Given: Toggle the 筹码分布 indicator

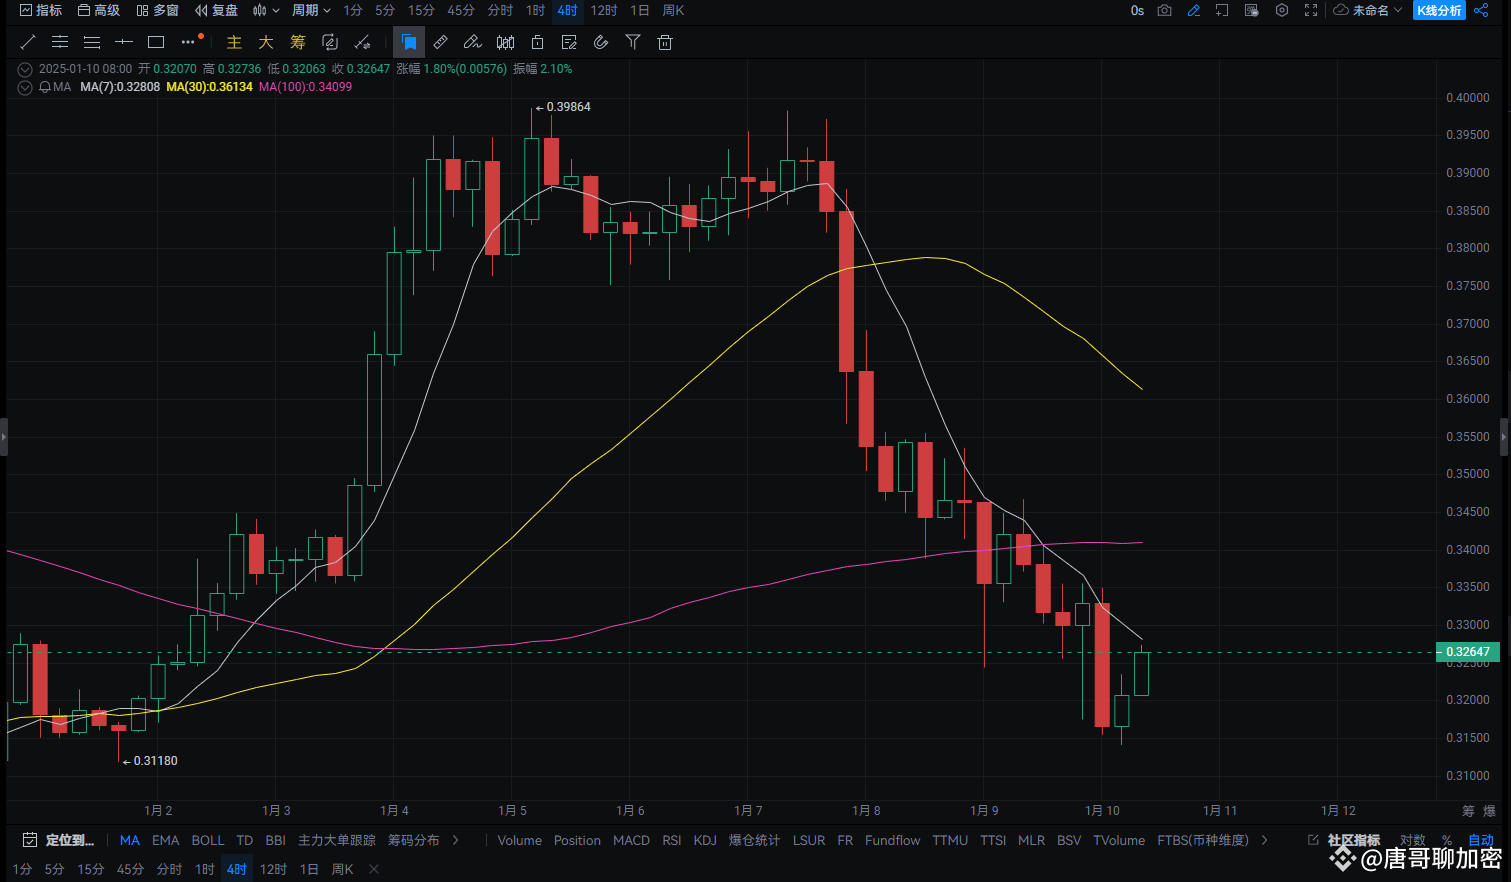Looking at the screenshot, I should (x=414, y=840).
